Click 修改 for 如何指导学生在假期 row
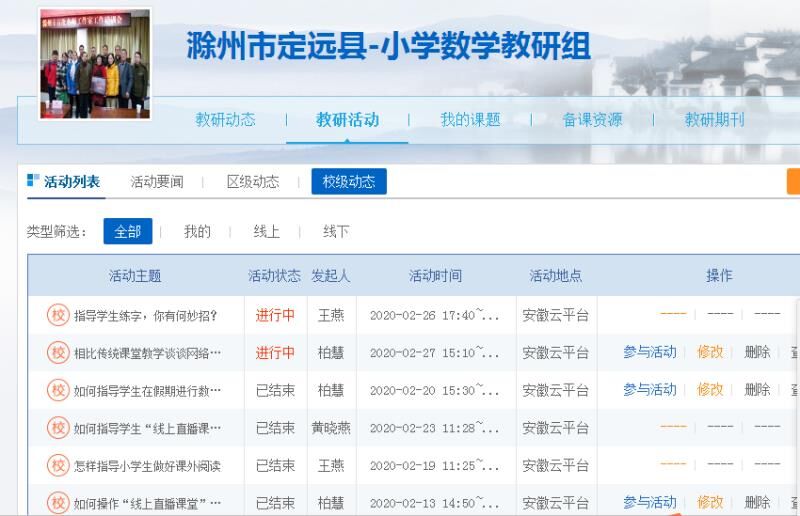 tap(710, 390)
